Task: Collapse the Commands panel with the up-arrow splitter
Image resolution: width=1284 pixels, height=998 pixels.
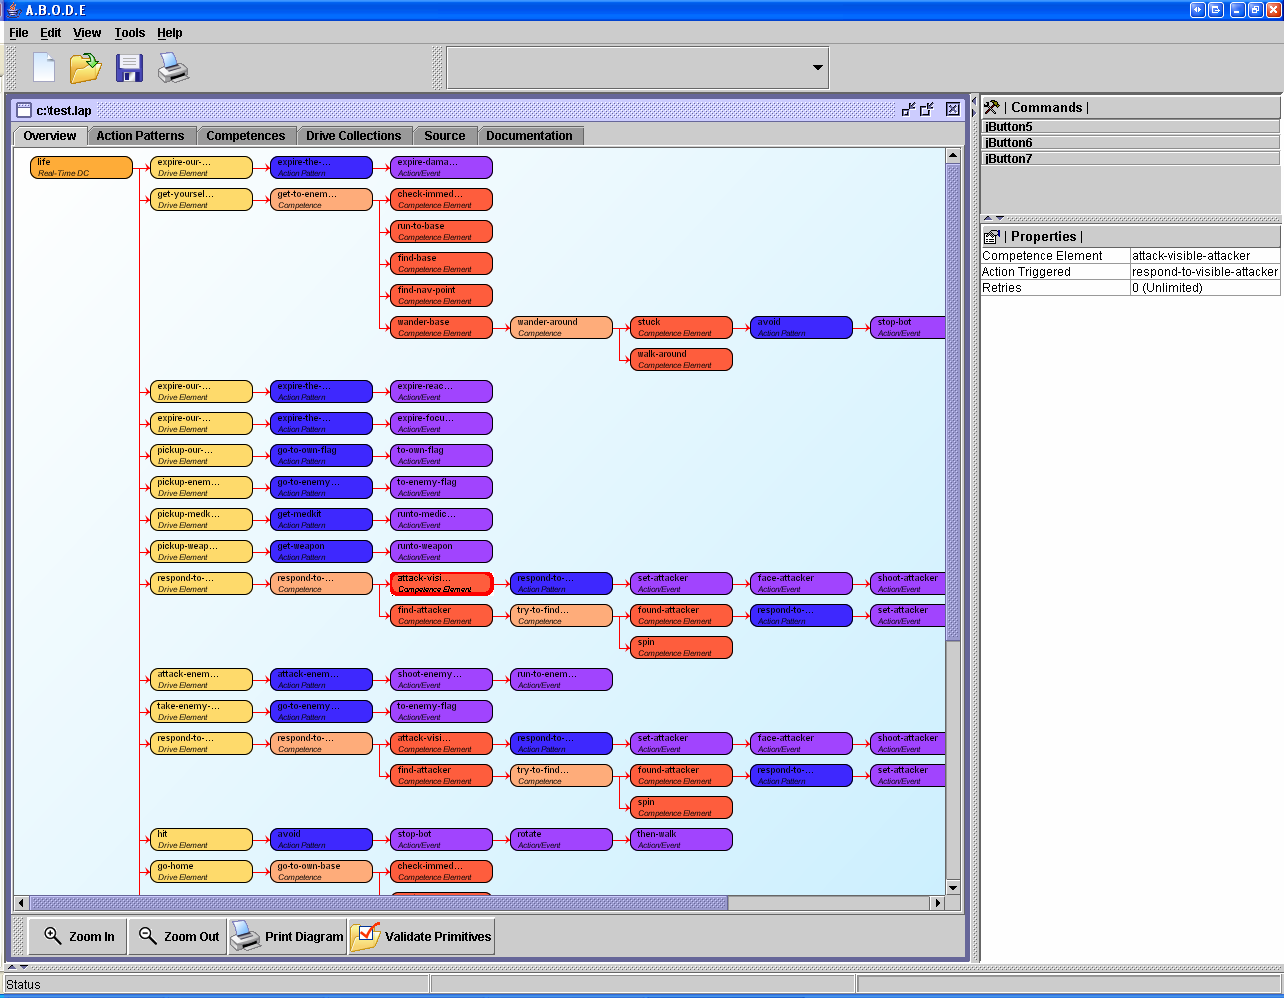Action: click(988, 218)
